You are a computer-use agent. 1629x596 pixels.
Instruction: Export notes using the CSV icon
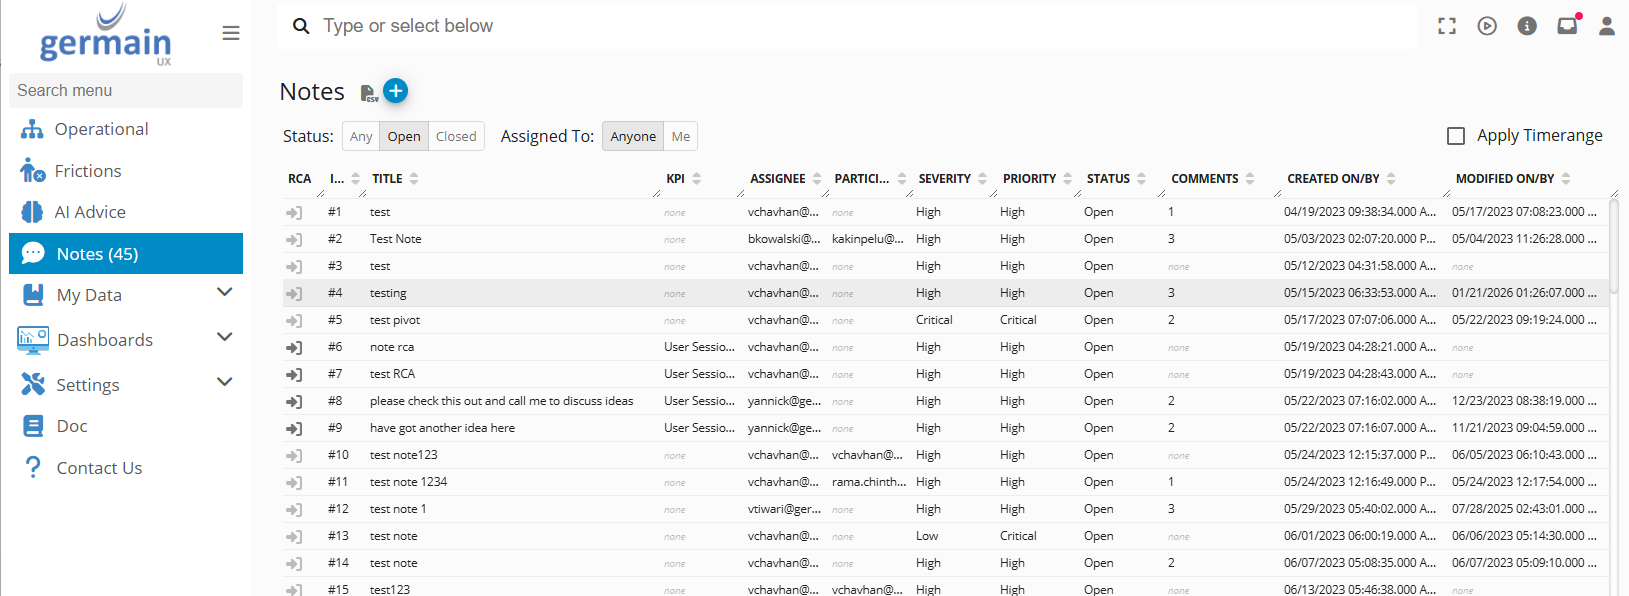pos(369,93)
